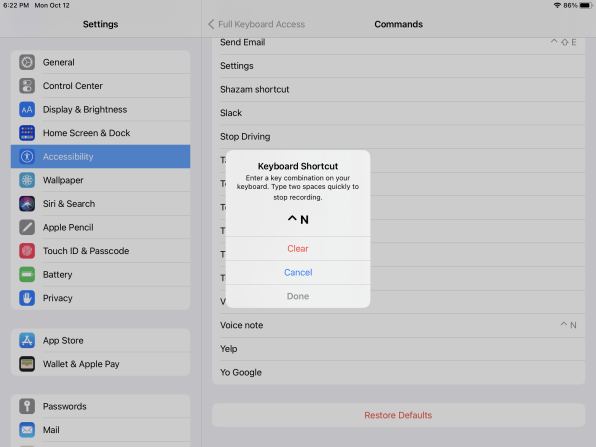The width and height of the screenshot is (596, 447).
Task: Tap the ⌃N shortcut on Voice note
Action: pos(568,325)
